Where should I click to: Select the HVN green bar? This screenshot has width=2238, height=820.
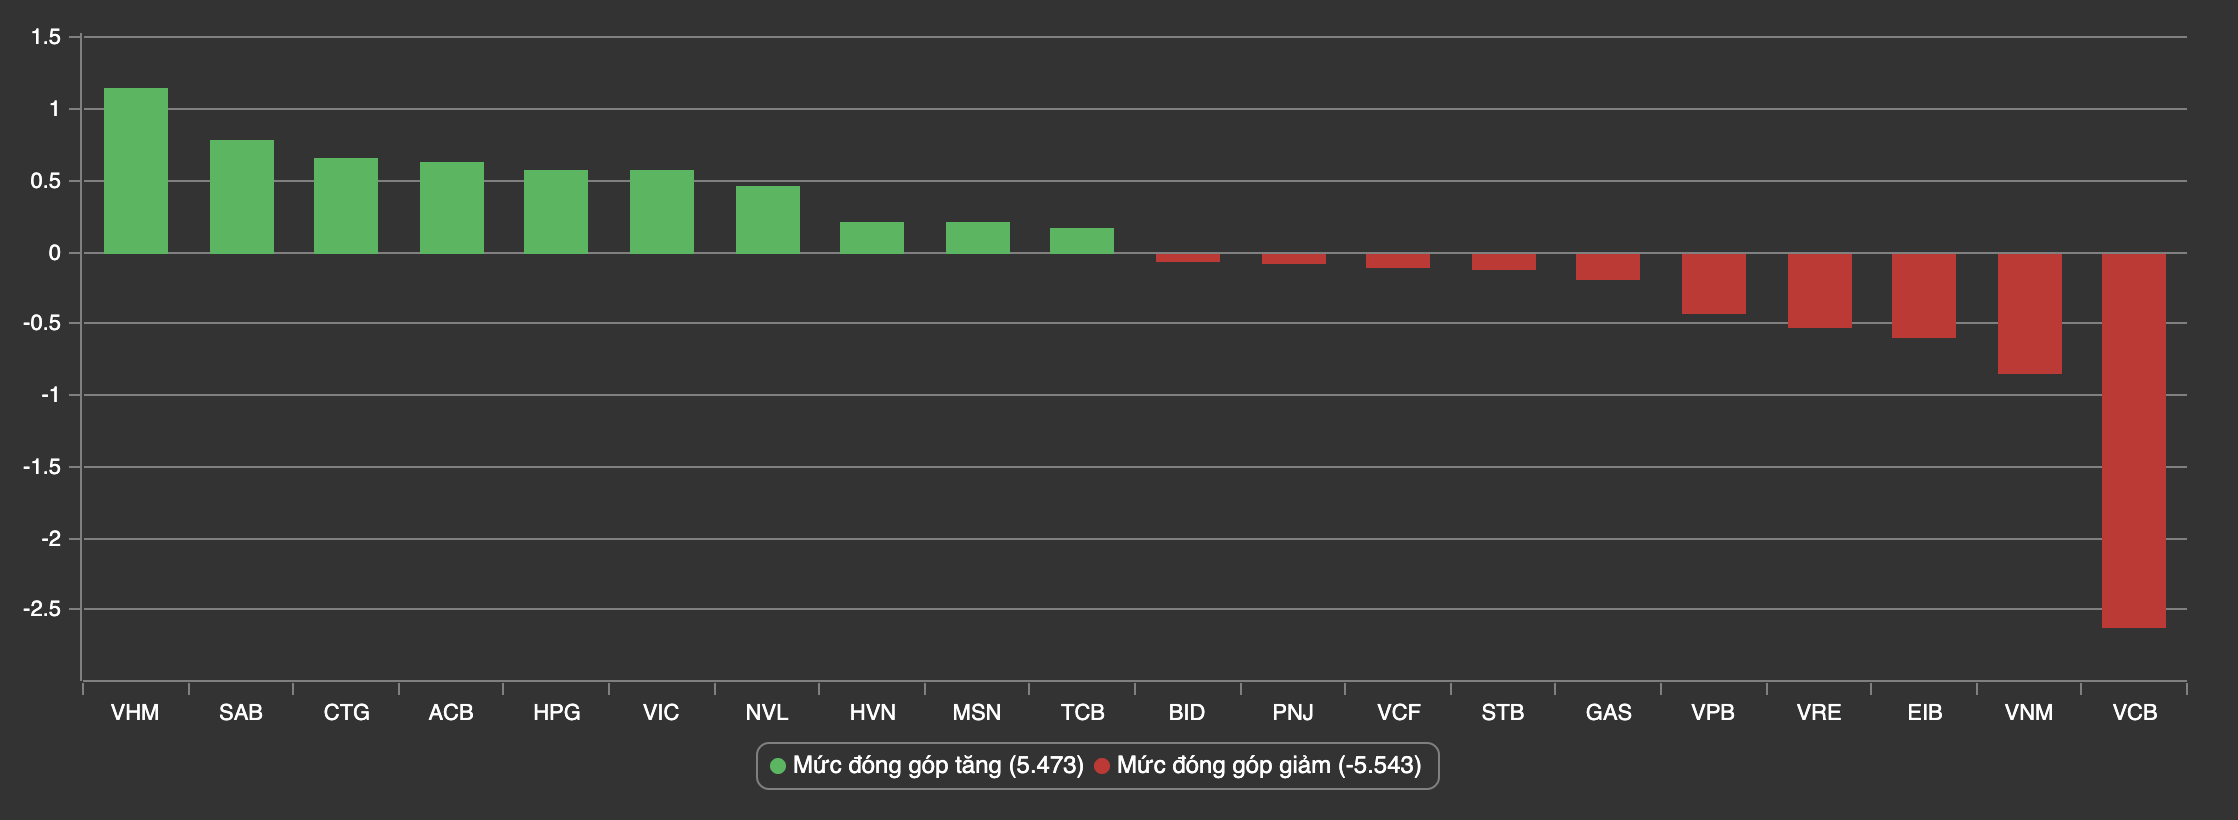(872, 238)
